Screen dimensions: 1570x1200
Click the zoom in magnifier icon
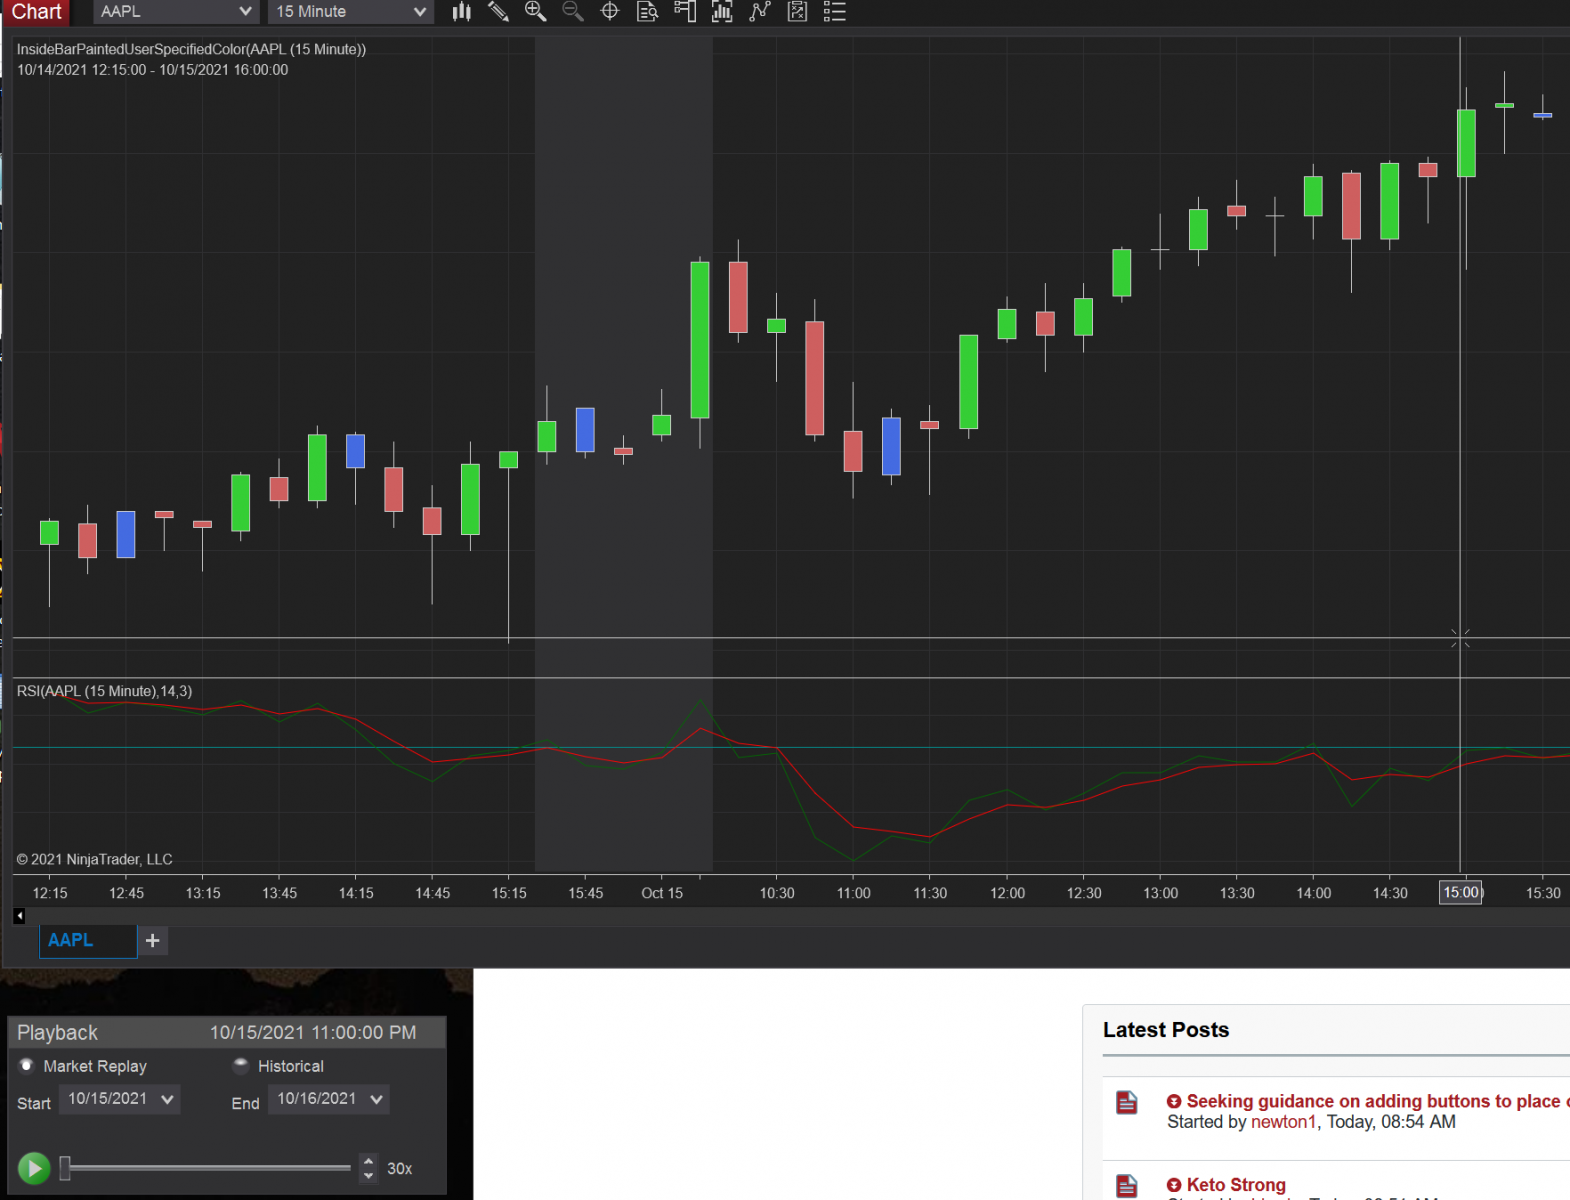(x=536, y=12)
